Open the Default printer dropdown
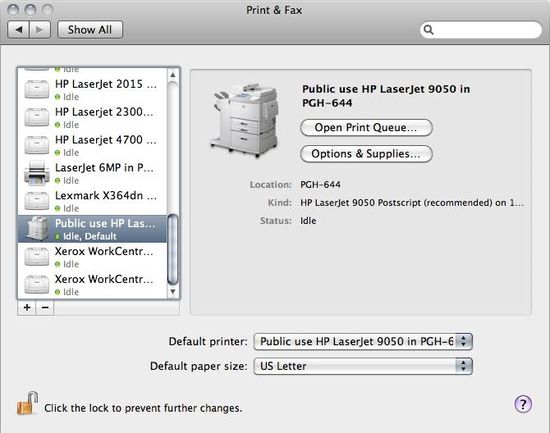The image size is (550, 433). point(363,341)
